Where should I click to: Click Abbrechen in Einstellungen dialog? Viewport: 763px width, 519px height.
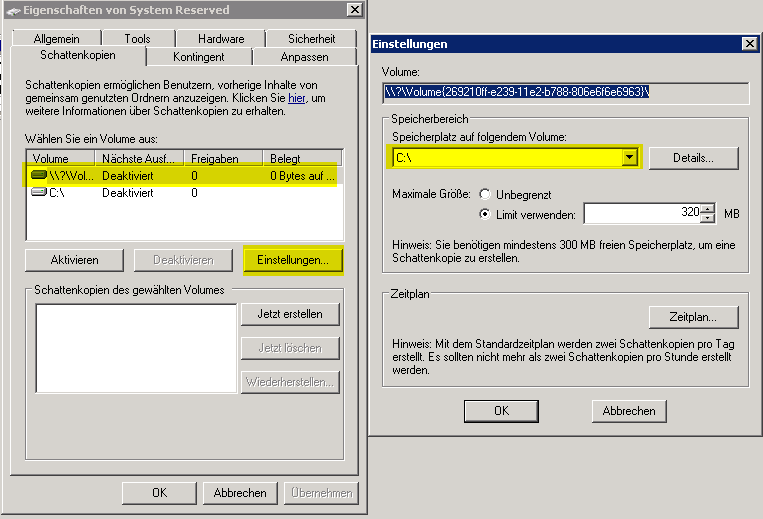(629, 411)
